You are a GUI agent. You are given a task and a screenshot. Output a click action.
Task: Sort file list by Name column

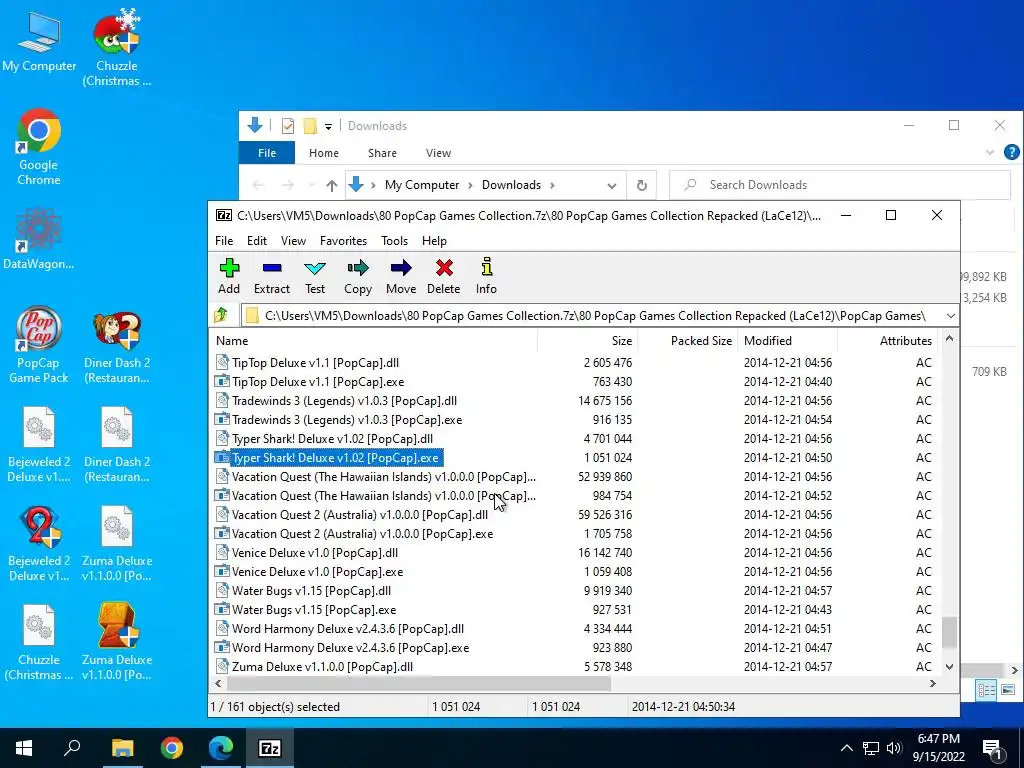click(375, 341)
